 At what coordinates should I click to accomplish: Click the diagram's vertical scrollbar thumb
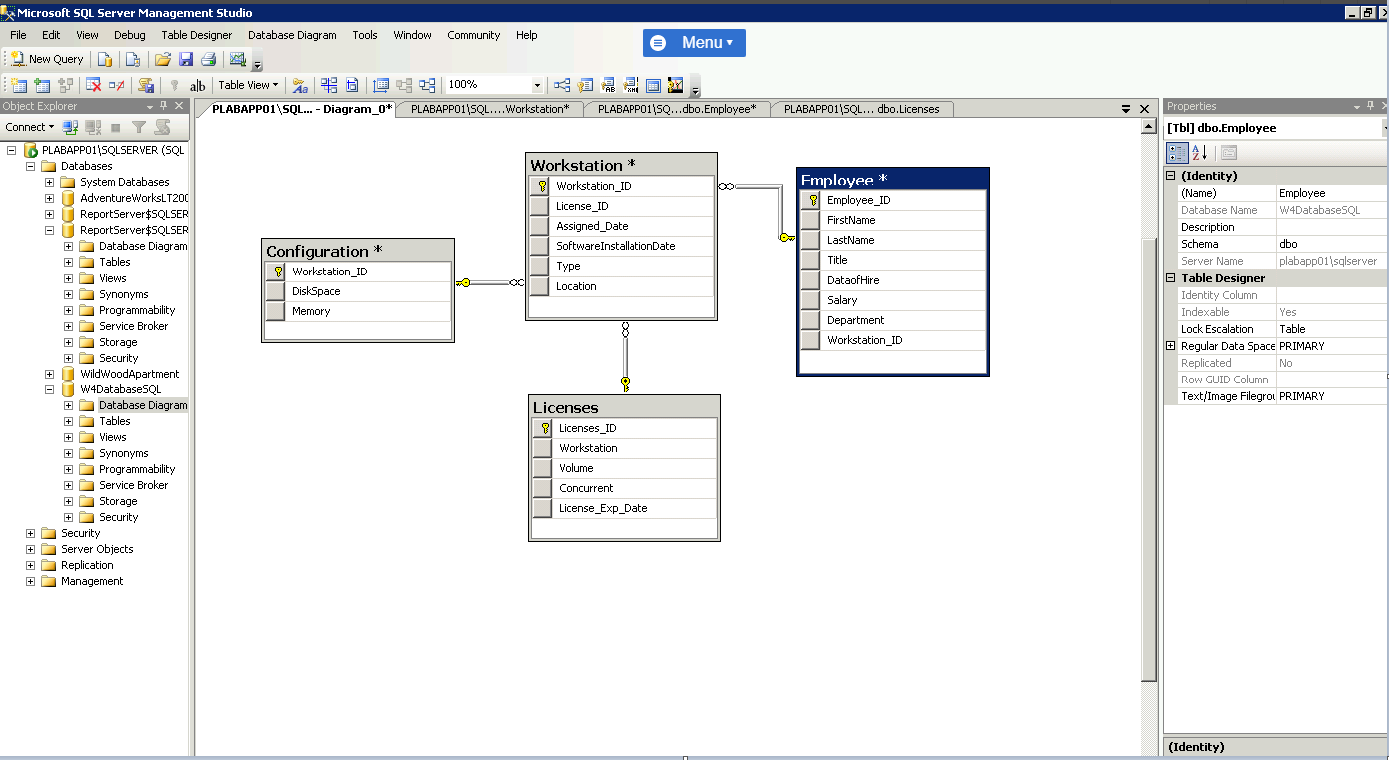point(1149,460)
